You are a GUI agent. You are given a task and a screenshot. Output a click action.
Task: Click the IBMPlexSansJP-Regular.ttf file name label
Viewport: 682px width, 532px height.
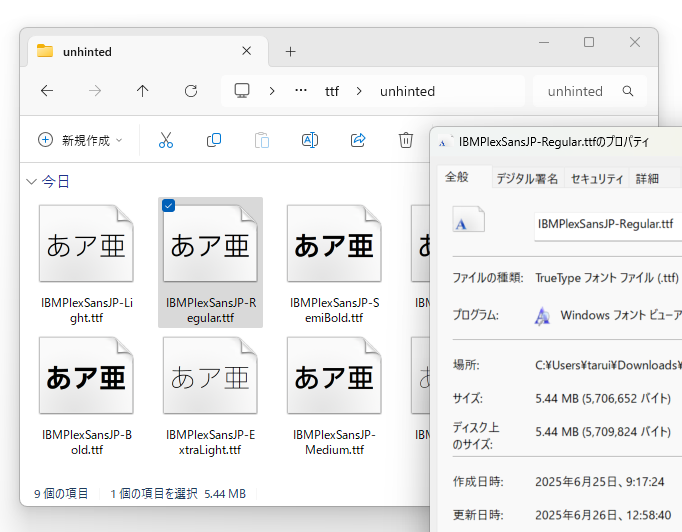click(x=211, y=310)
